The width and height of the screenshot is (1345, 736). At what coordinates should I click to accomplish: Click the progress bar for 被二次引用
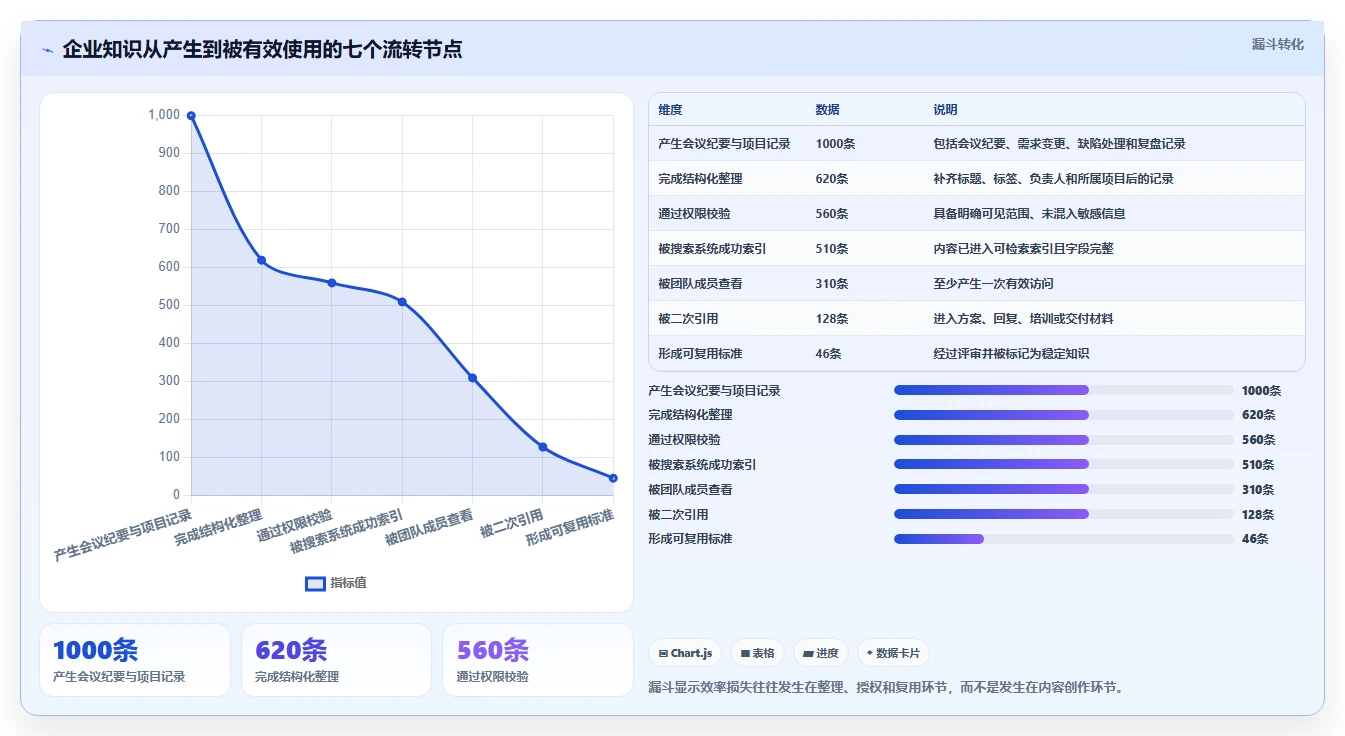tap(1063, 514)
